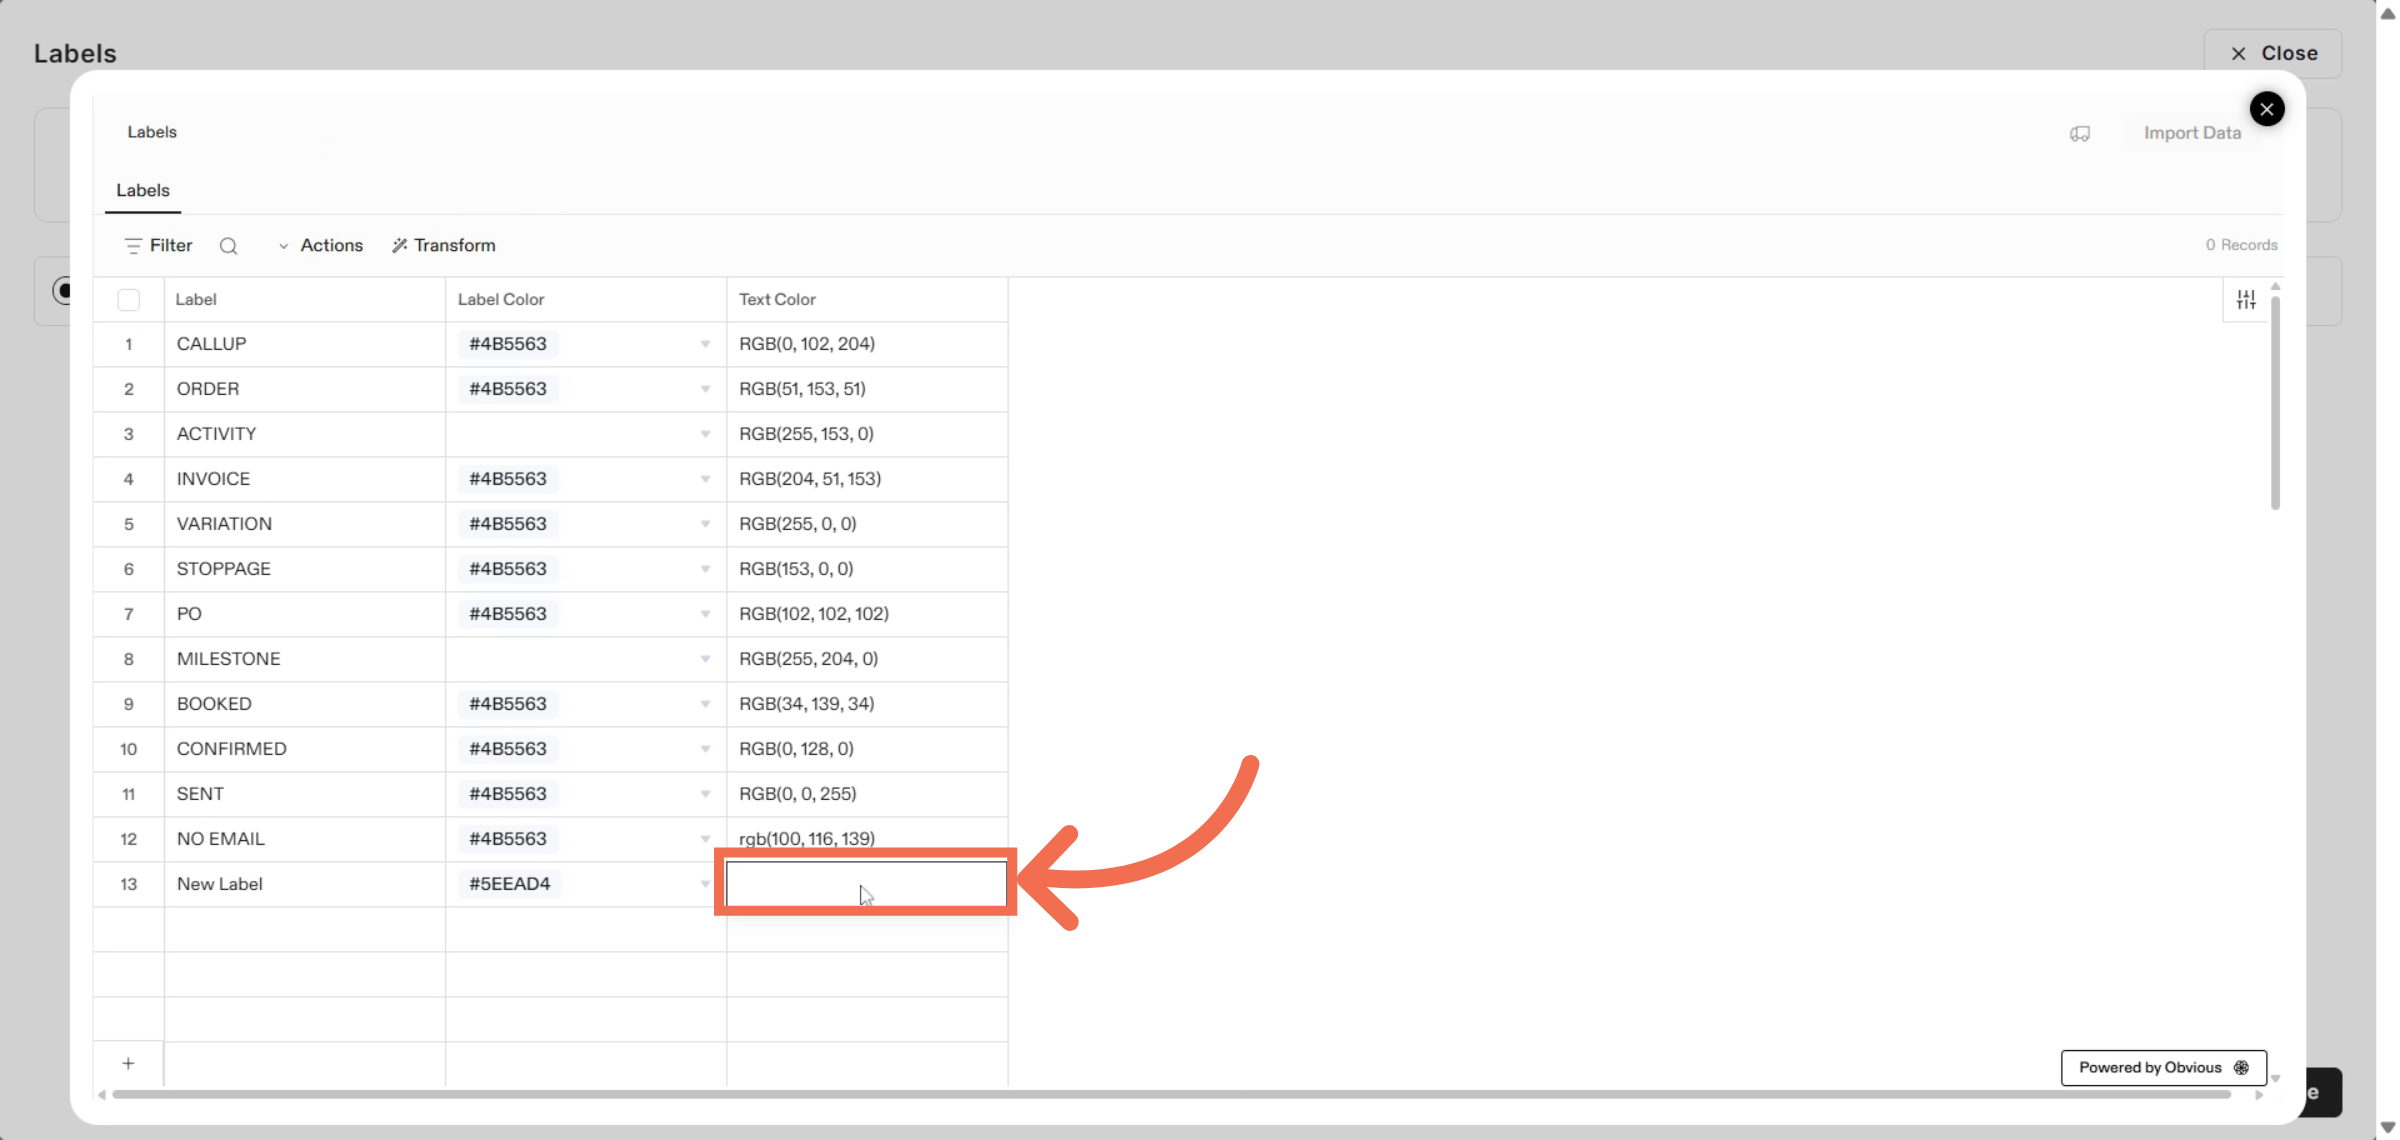Image resolution: width=2400 pixels, height=1140 pixels.
Task: Expand the chevron next to Actions
Action: point(283,245)
